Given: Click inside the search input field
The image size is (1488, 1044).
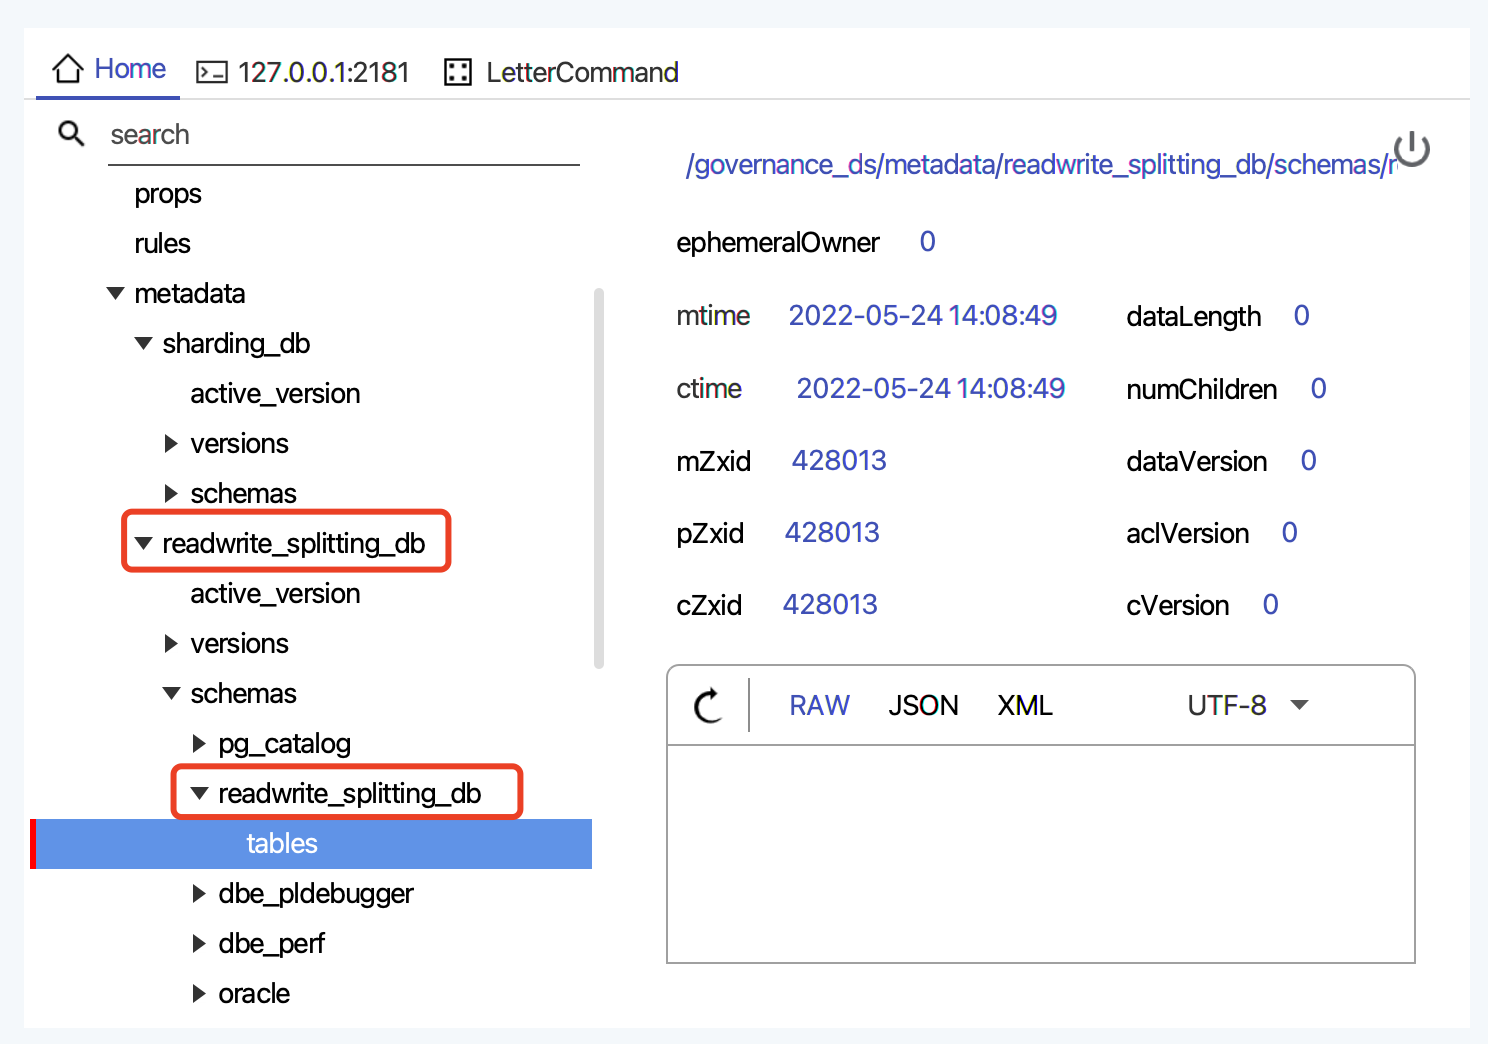Looking at the screenshot, I should (x=300, y=135).
